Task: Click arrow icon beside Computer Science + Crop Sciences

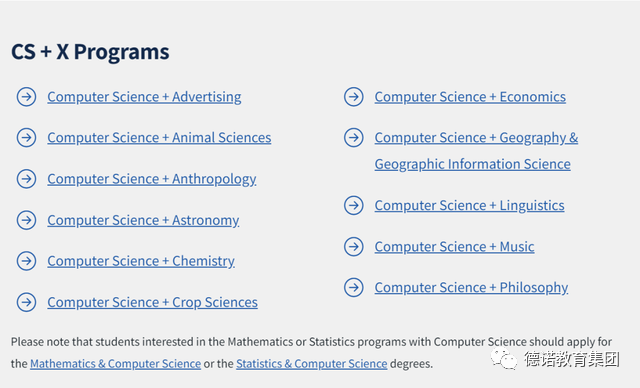Action: pos(27,302)
